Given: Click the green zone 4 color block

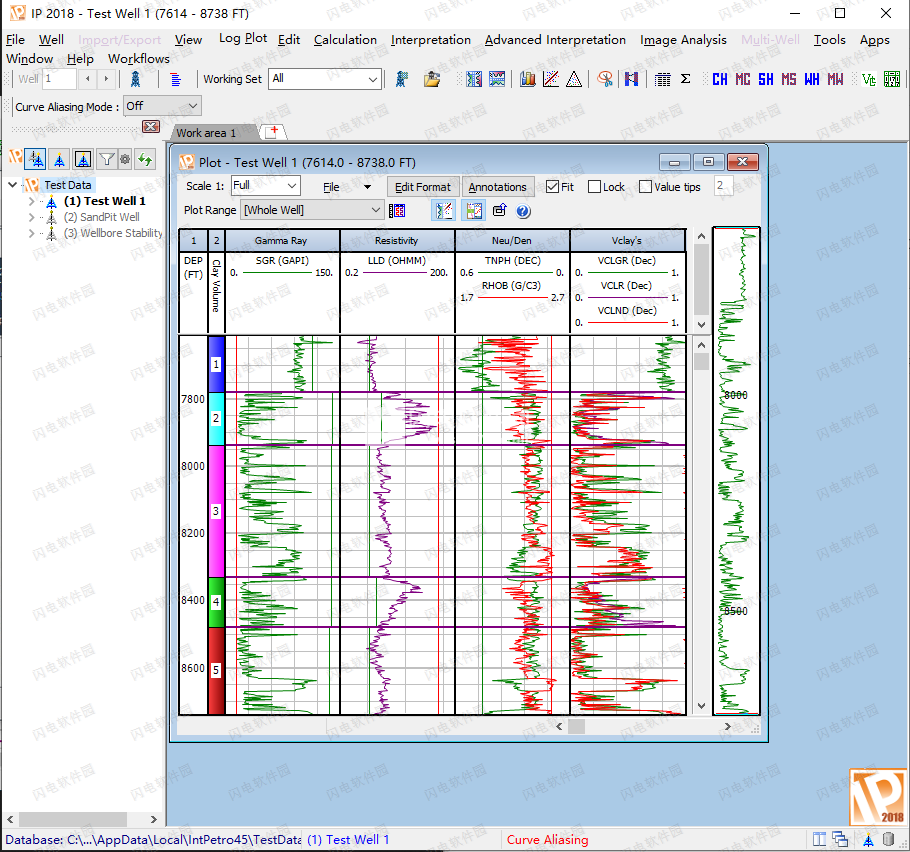Looking at the screenshot, I should [x=216, y=602].
